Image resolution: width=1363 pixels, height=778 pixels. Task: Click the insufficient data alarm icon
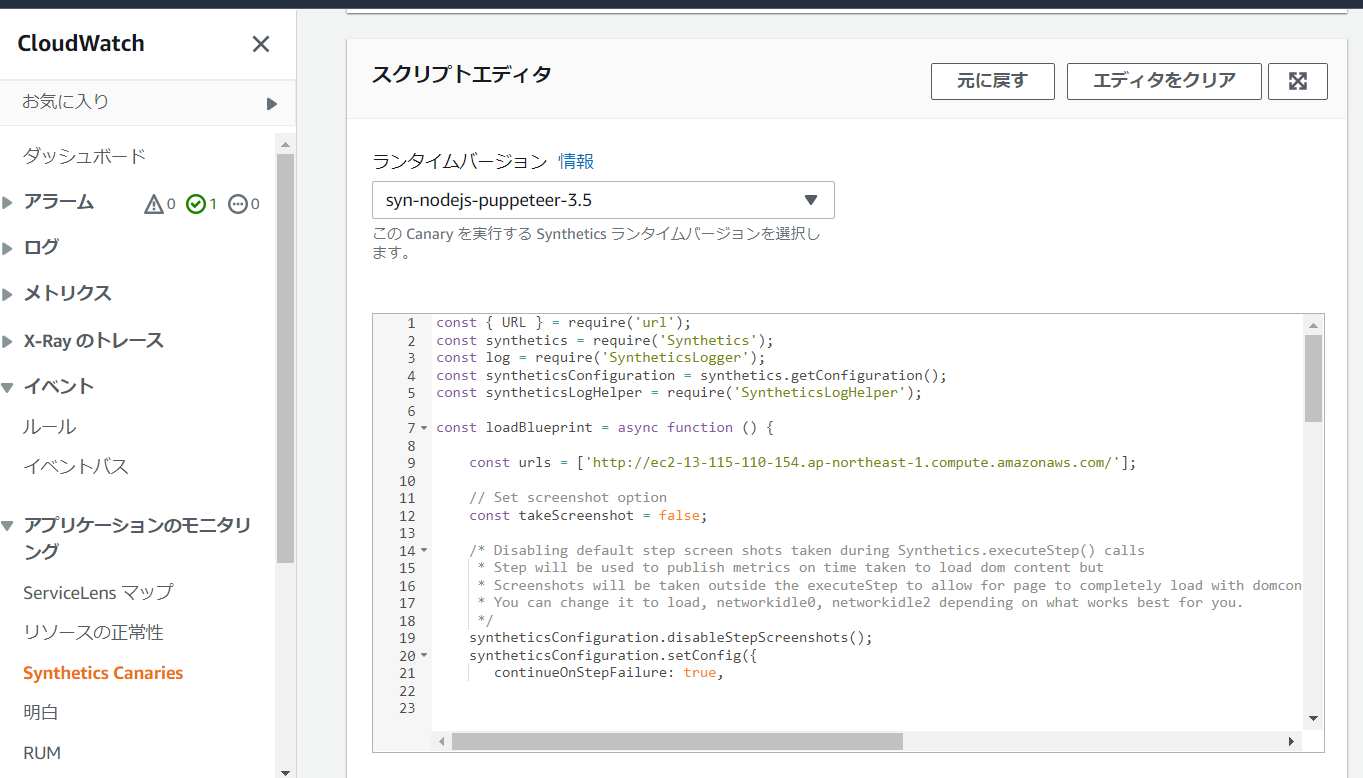238,204
